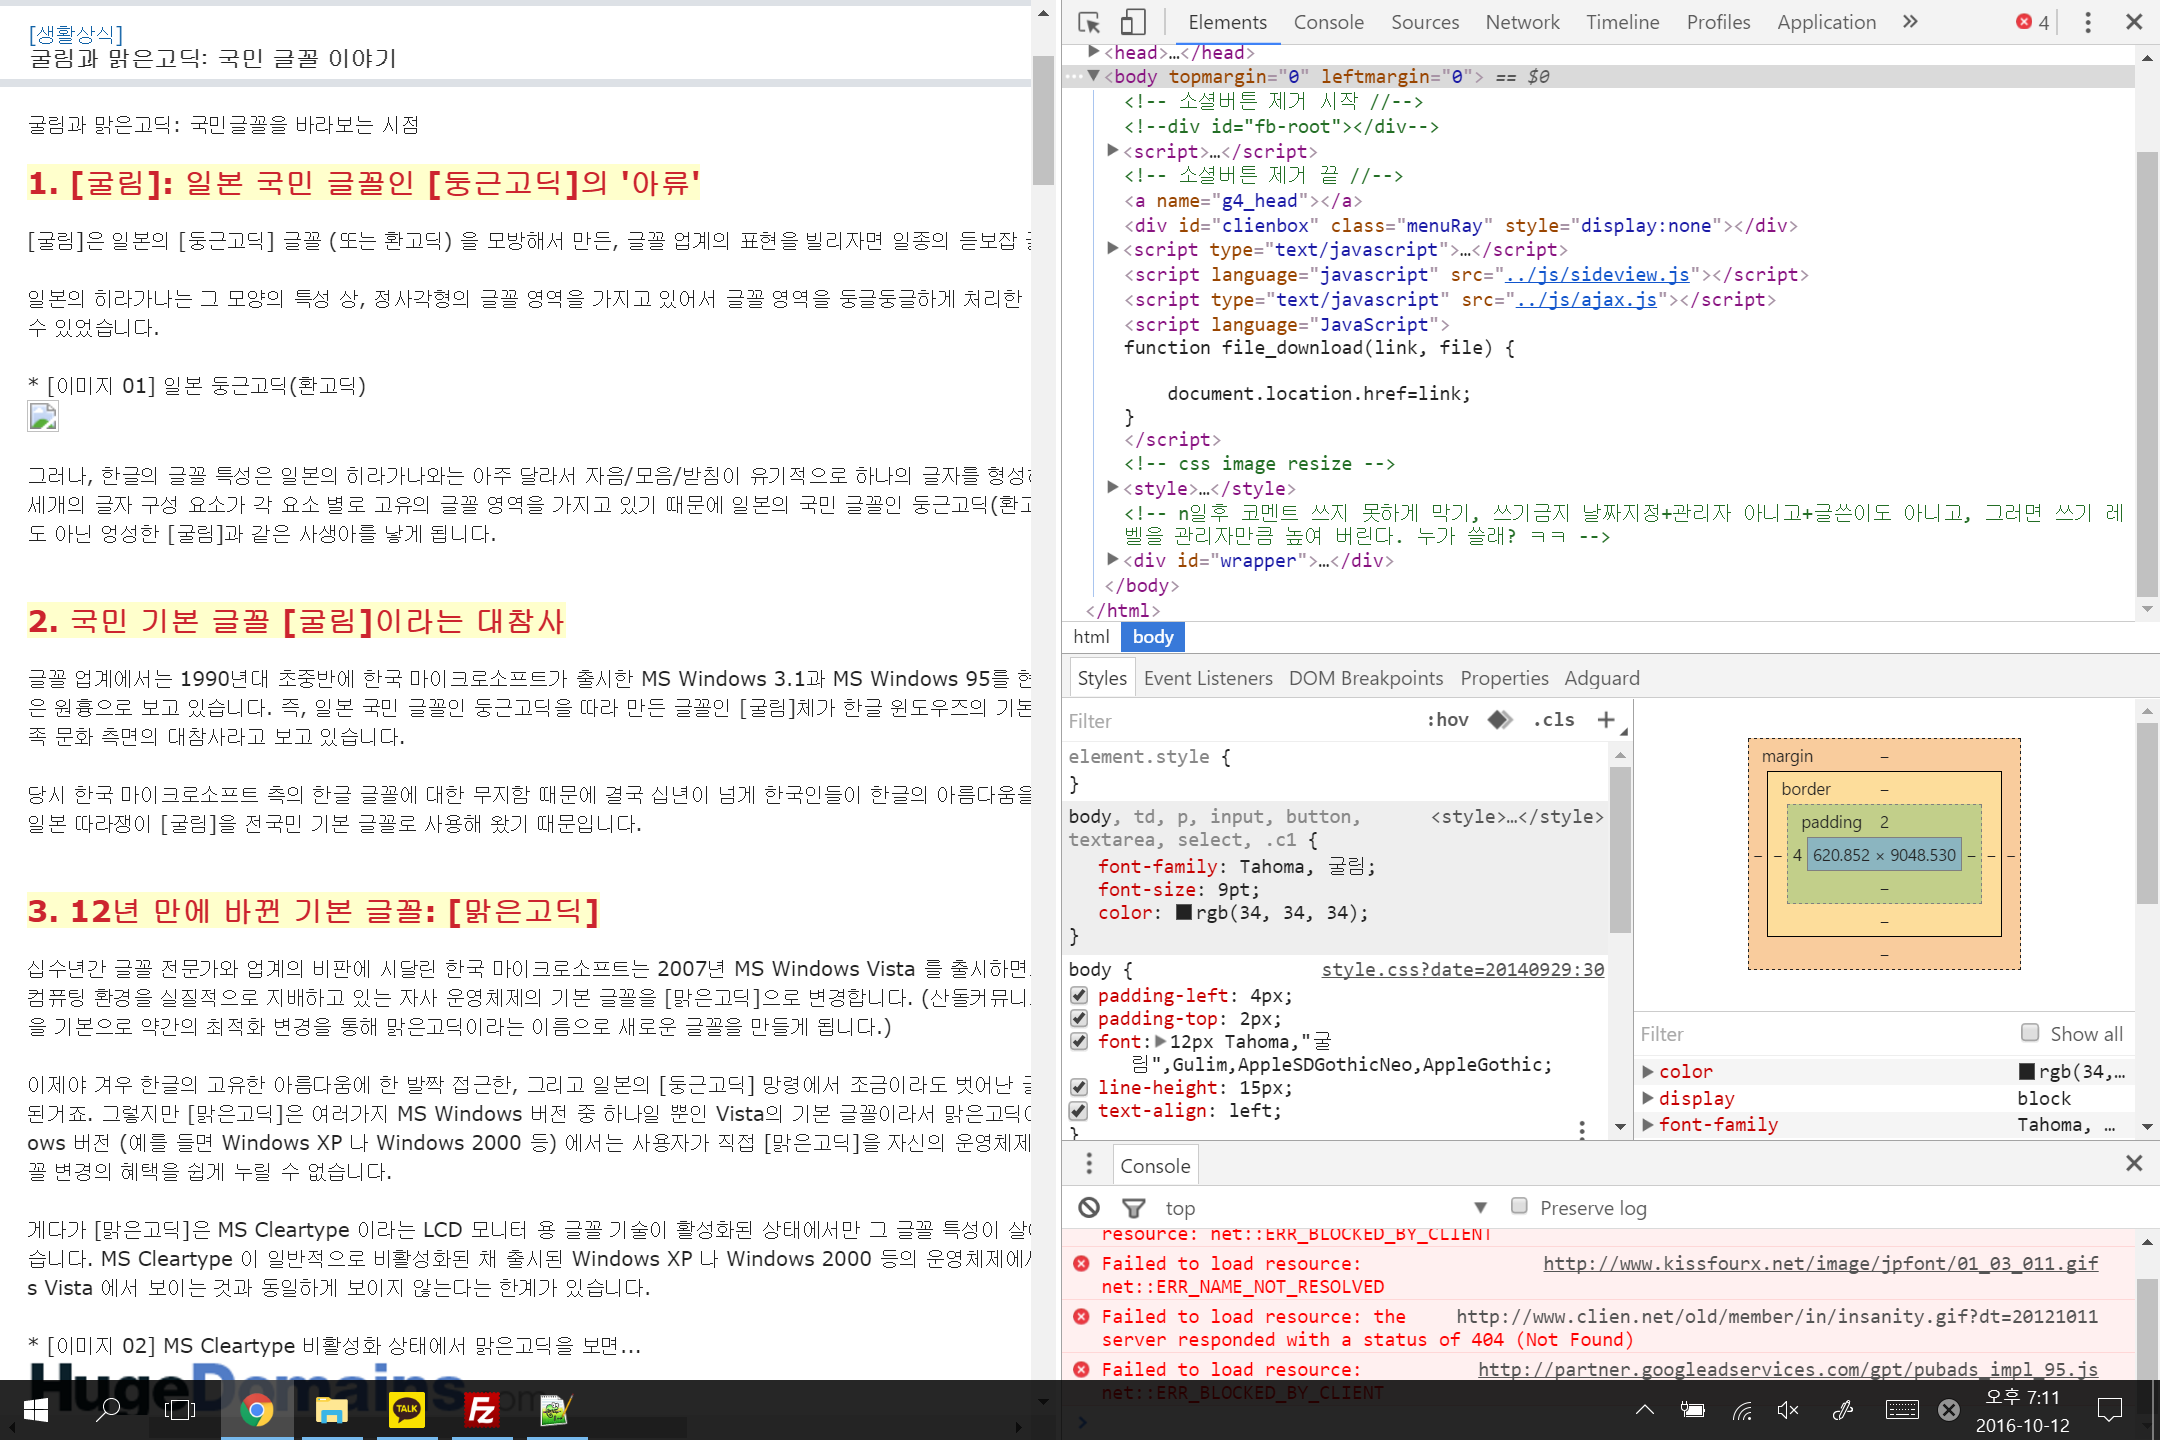Show hidden tray icons arrow

pos(1644,1410)
